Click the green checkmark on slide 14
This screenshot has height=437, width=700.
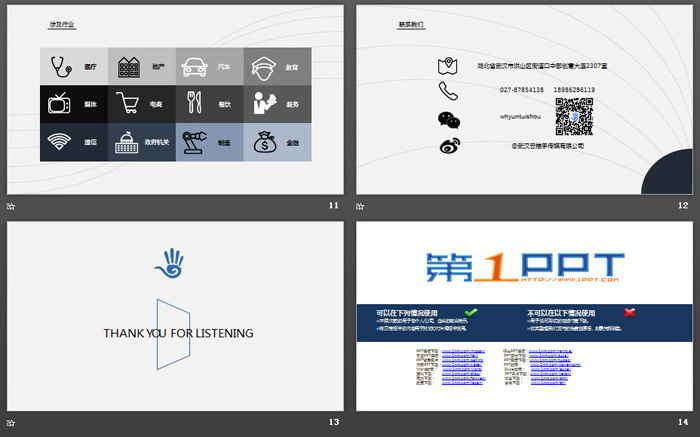[471, 312]
